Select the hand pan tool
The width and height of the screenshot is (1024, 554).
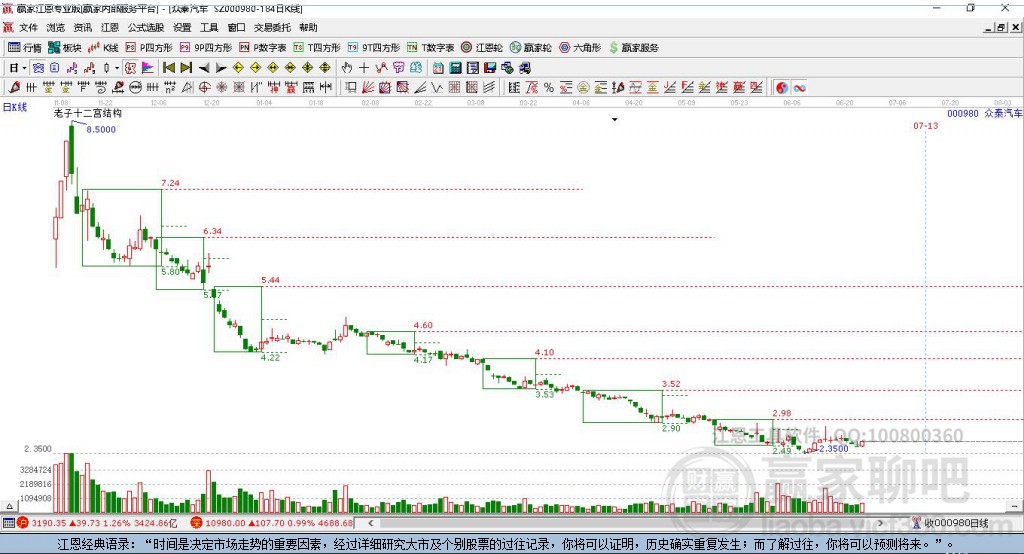(x=347, y=68)
